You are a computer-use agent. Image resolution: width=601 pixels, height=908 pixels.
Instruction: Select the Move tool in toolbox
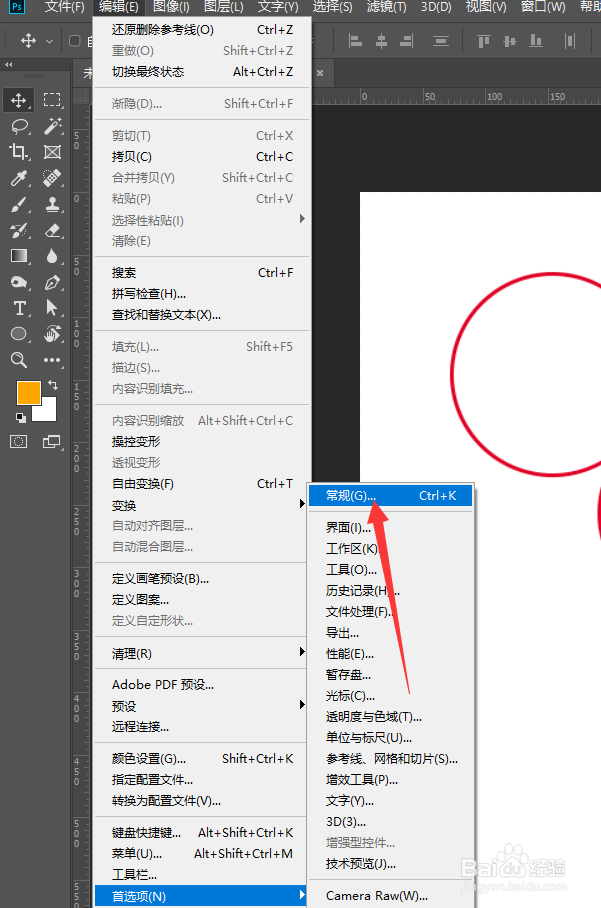coord(19,100)
